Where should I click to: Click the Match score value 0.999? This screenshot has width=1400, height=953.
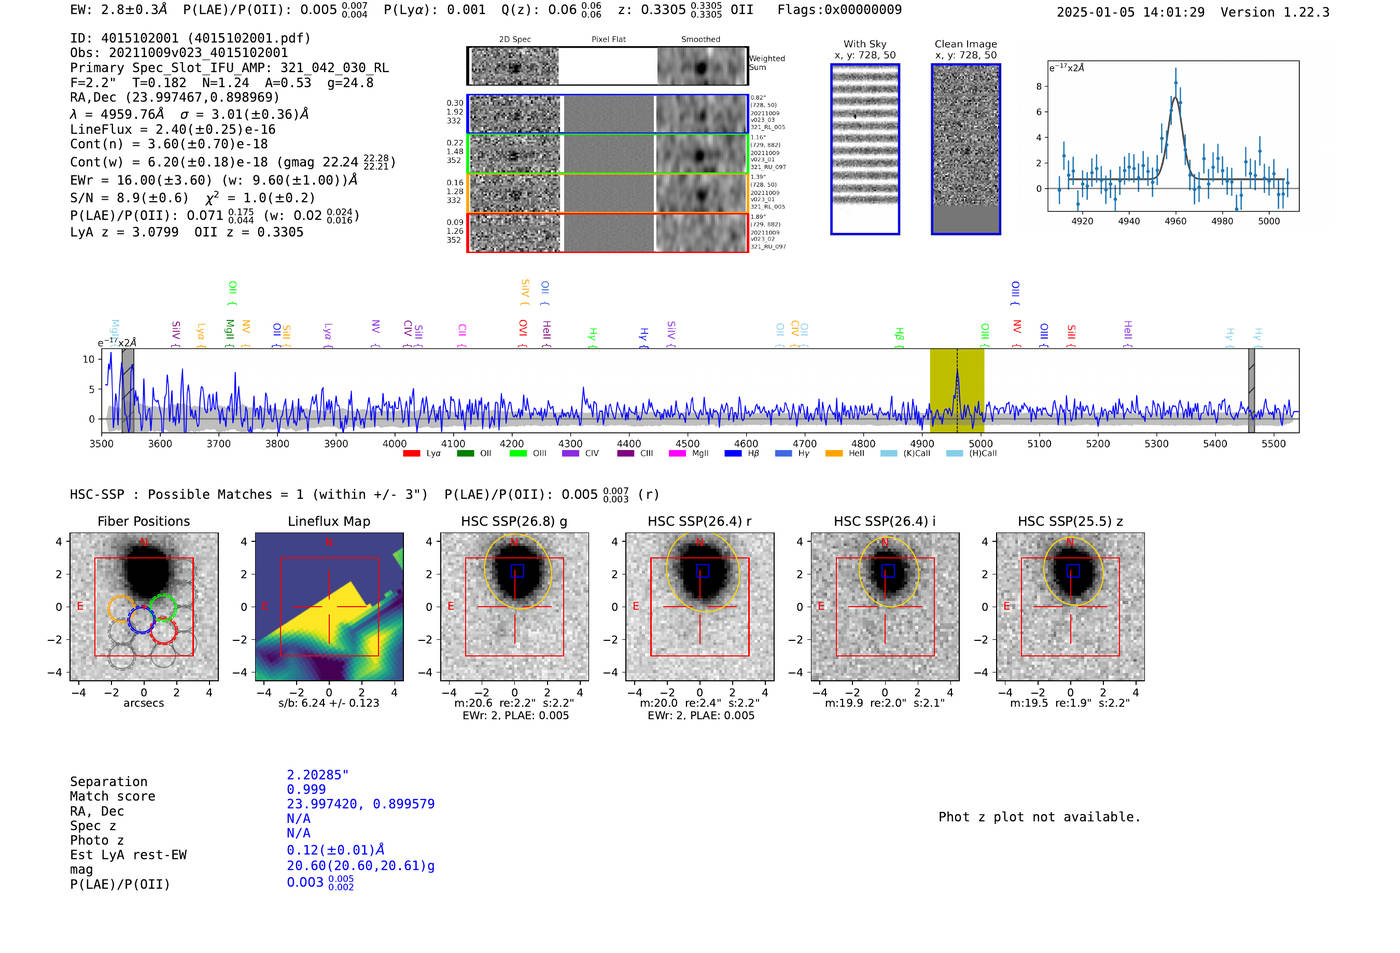pyautogui.click(x=306, y=789)
